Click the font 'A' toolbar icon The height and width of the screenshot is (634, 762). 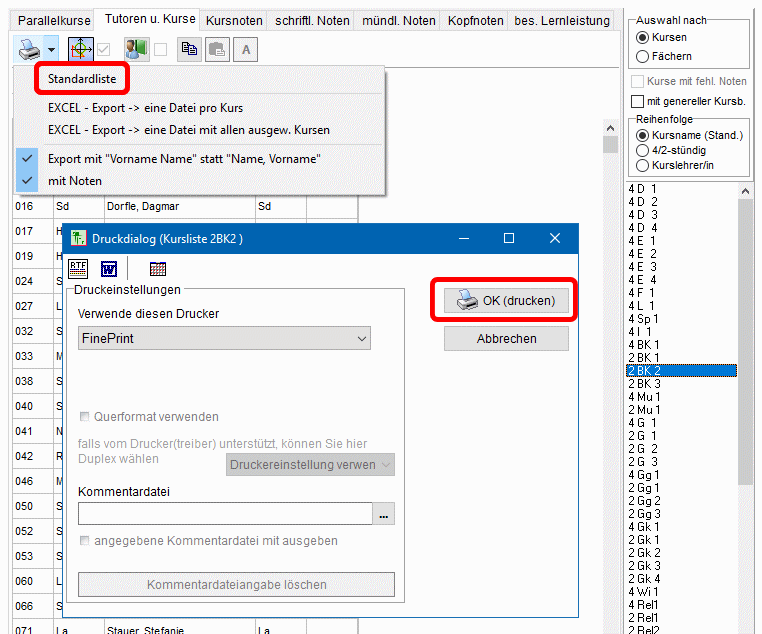(246, 49)
